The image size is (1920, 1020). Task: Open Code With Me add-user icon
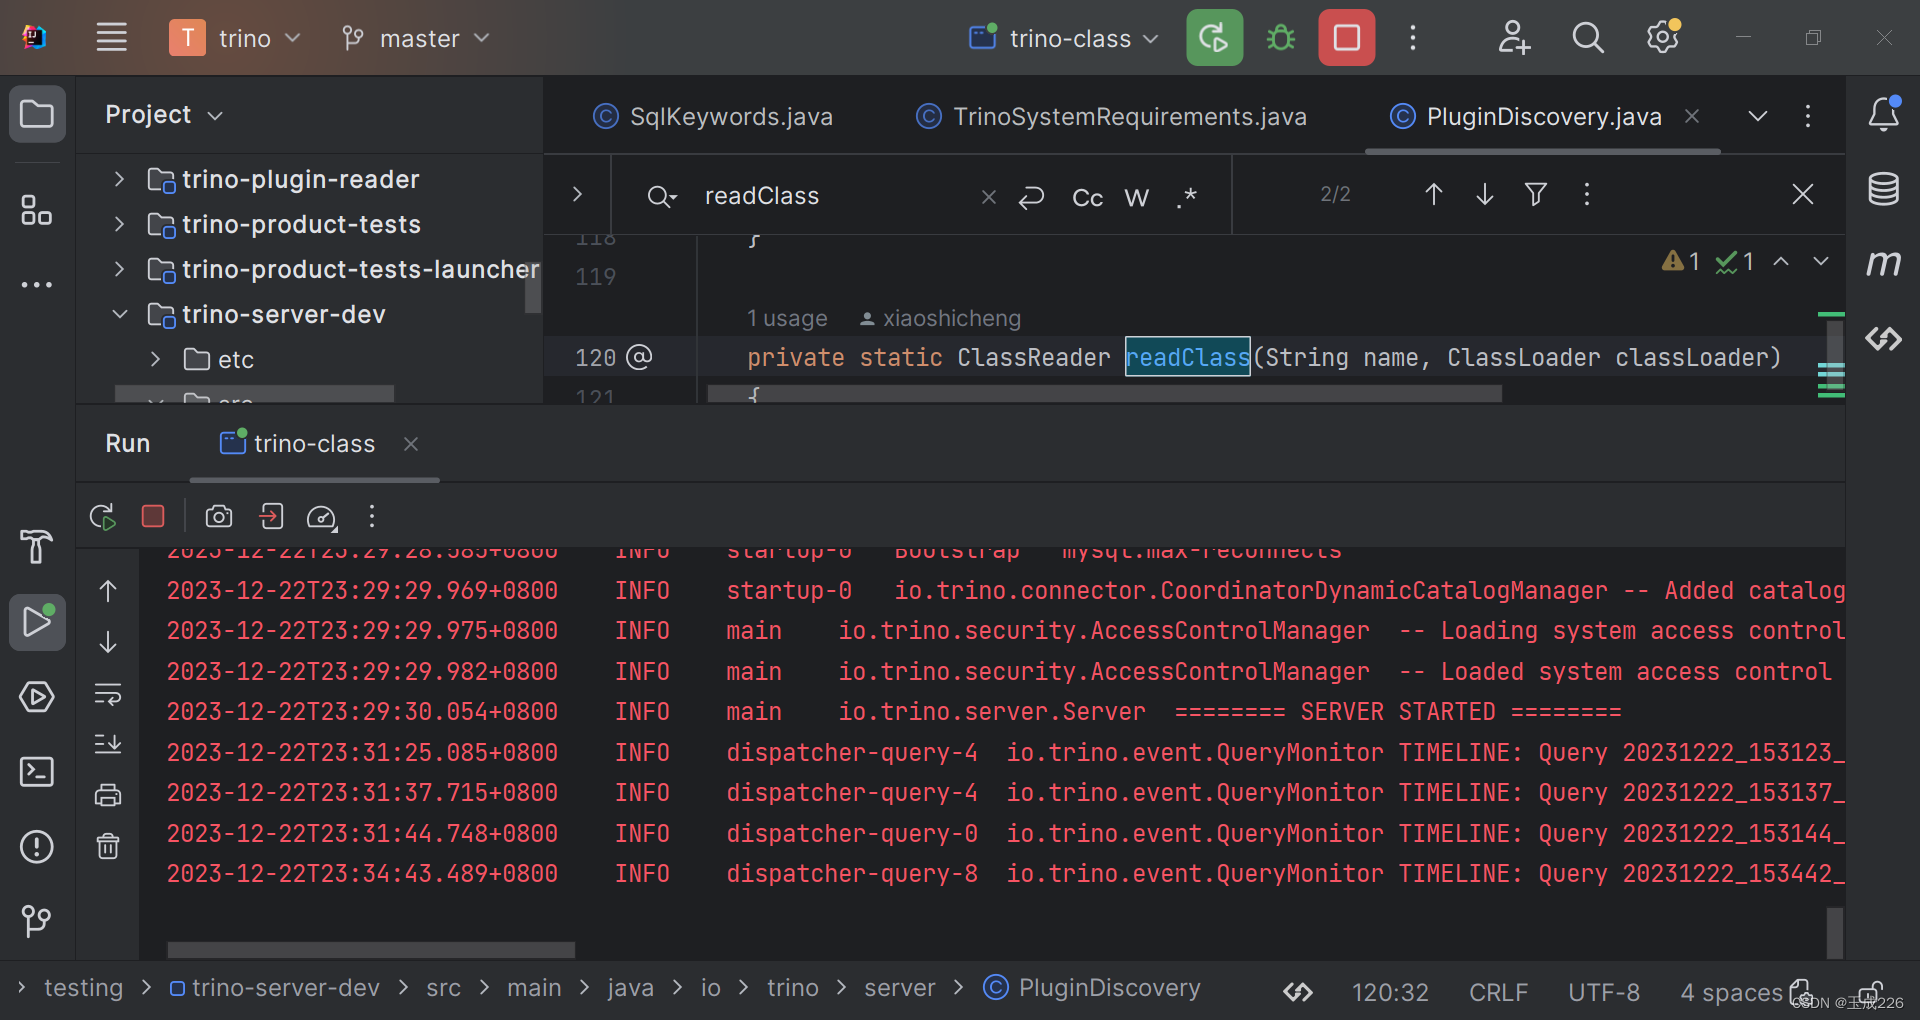(x=1513, y=38)
